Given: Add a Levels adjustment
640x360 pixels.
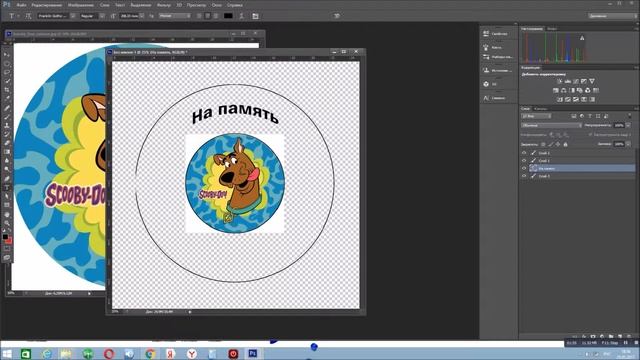Looking at the screenshot, I should [x=568, y=81].
